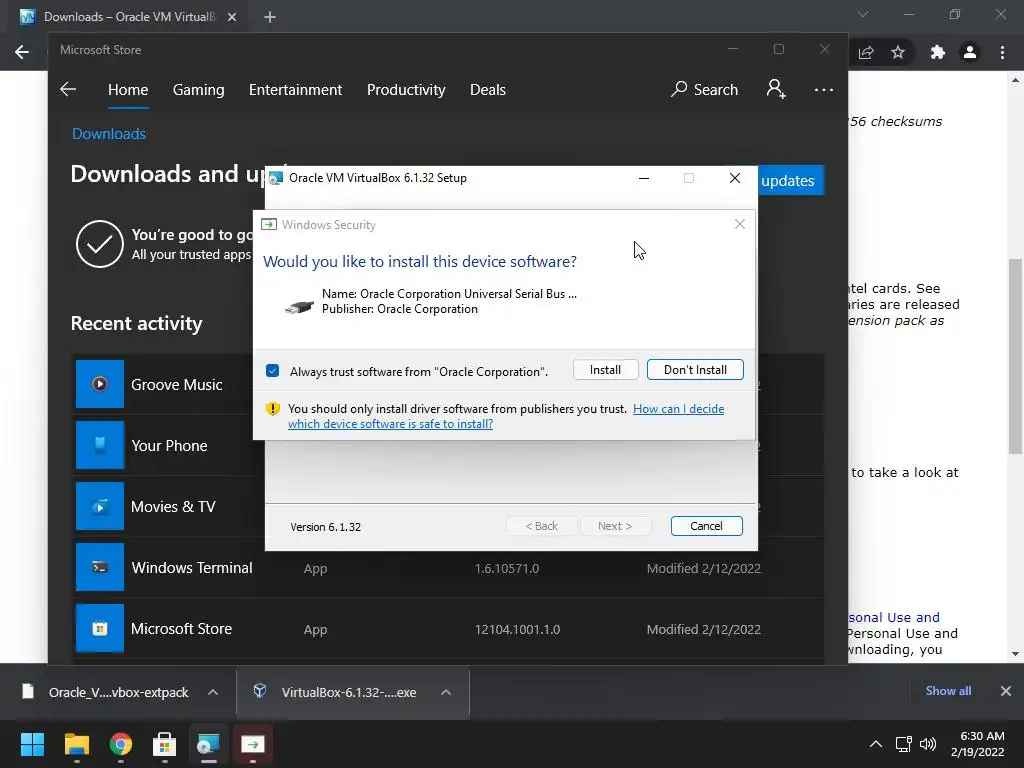Expand options for VirtualBox-6.1.32 exe download
Viewport: 1024px width, 768px height.
446,692
